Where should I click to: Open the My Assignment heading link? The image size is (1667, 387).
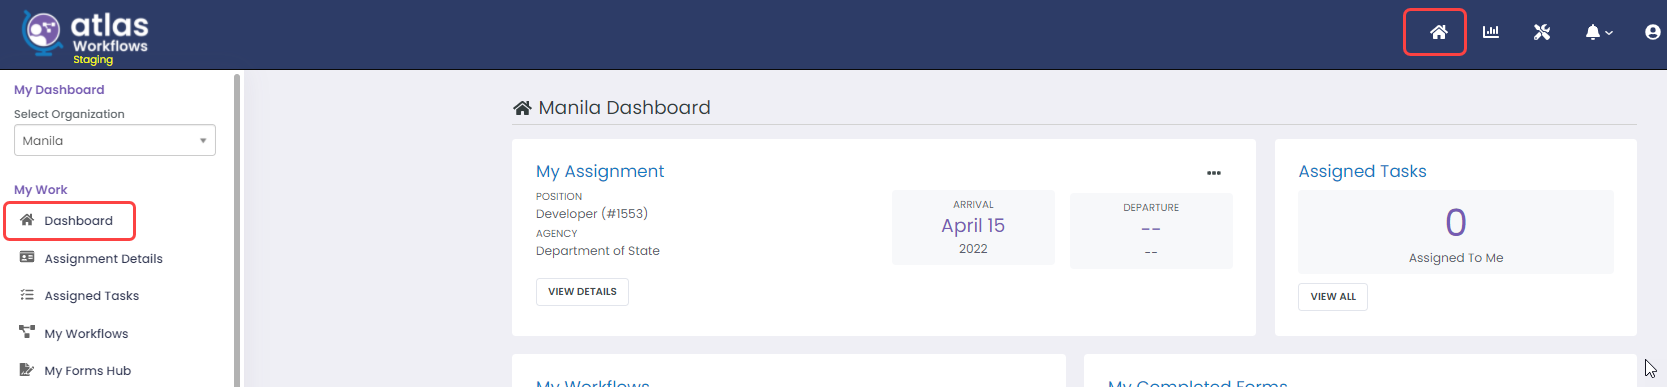(x=600, y=171)
